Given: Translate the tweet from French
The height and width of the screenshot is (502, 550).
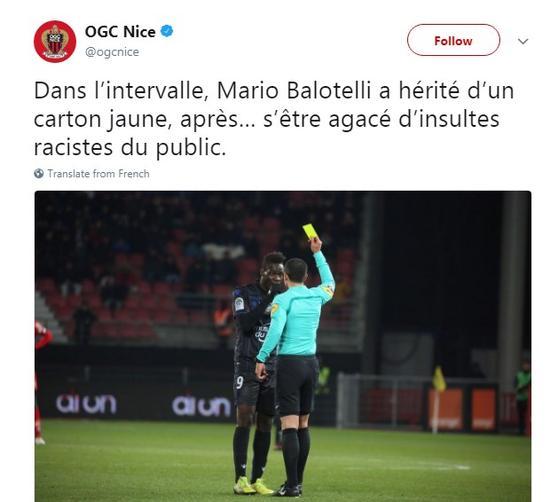Looking at the screenshot, I should click(98, 174).
